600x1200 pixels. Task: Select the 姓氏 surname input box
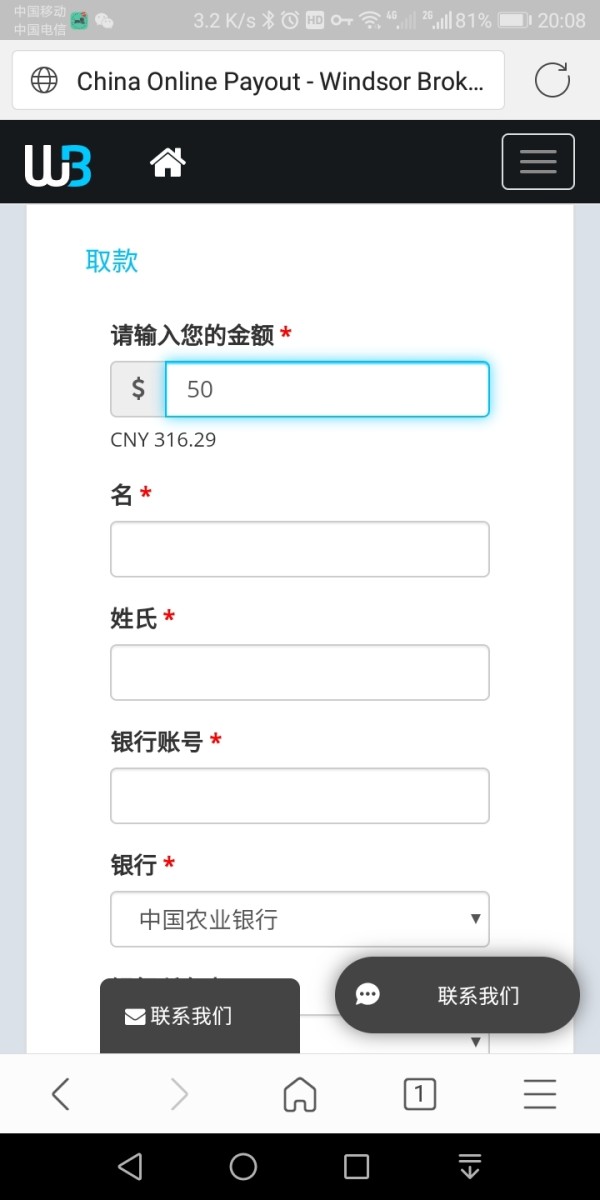tap(299, 672)
